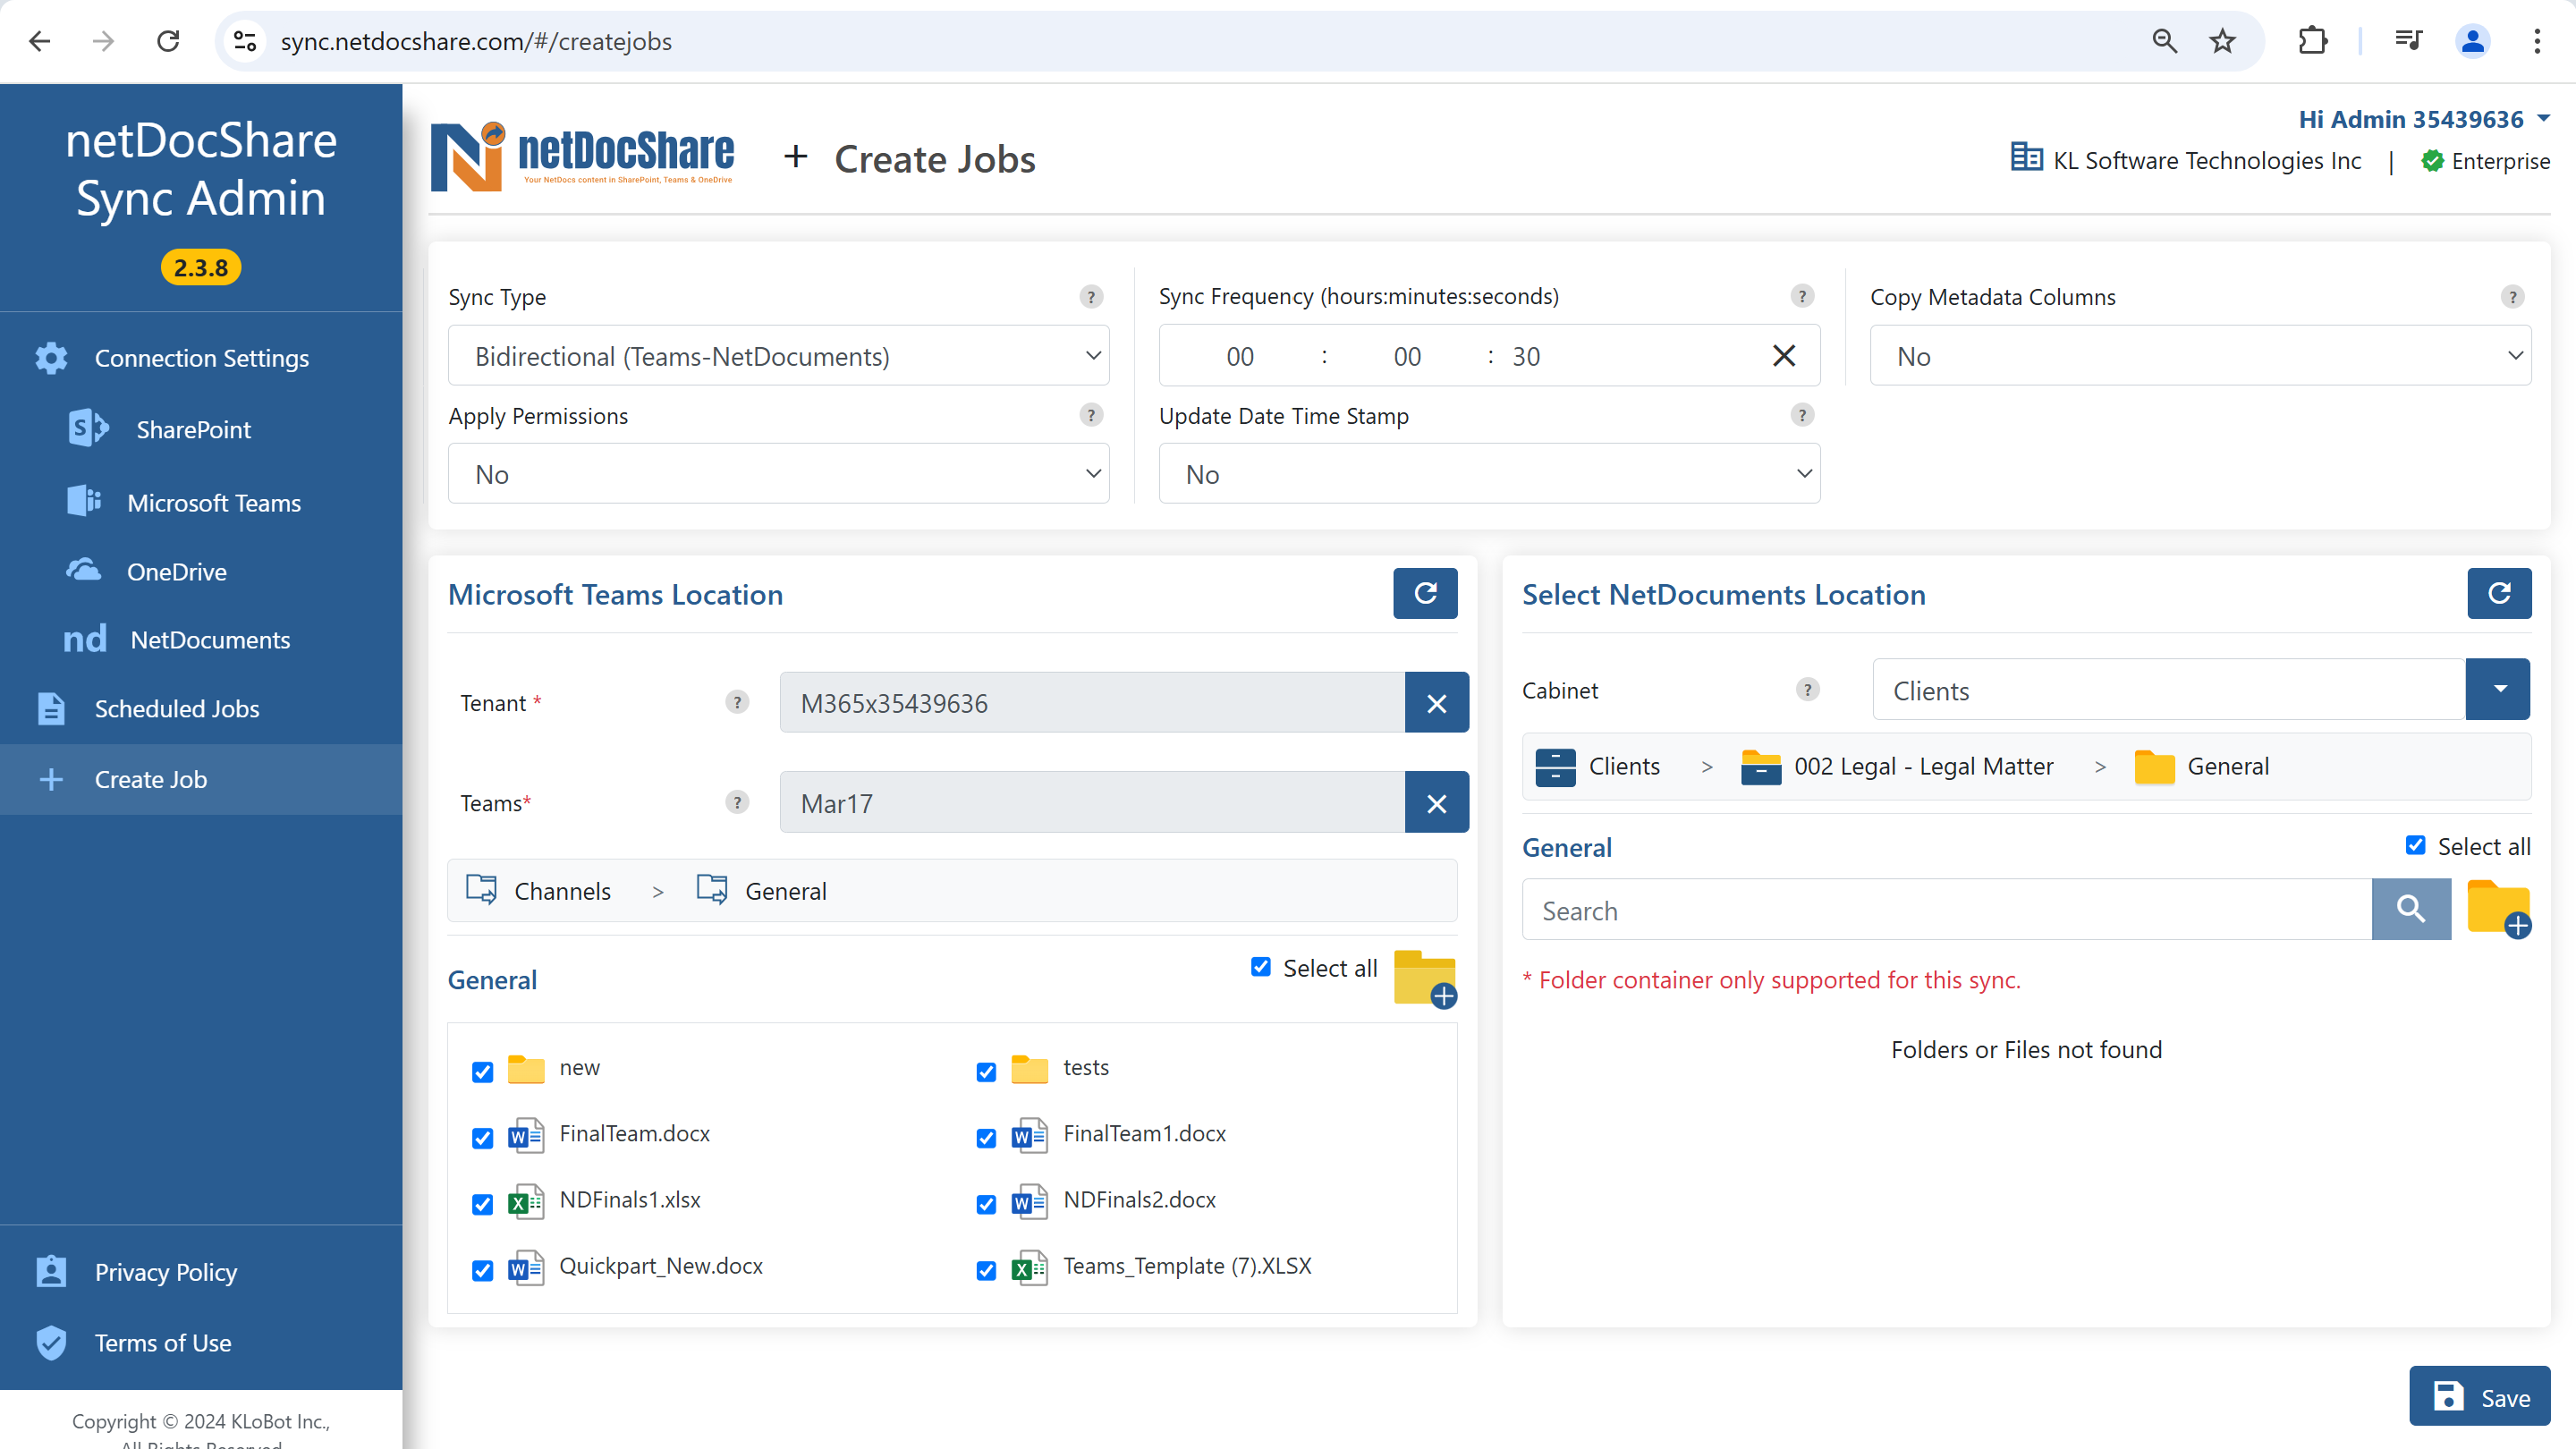Expand the Cabinet dropdown arrow
2576x1449 pixels.
point(2498,689)
